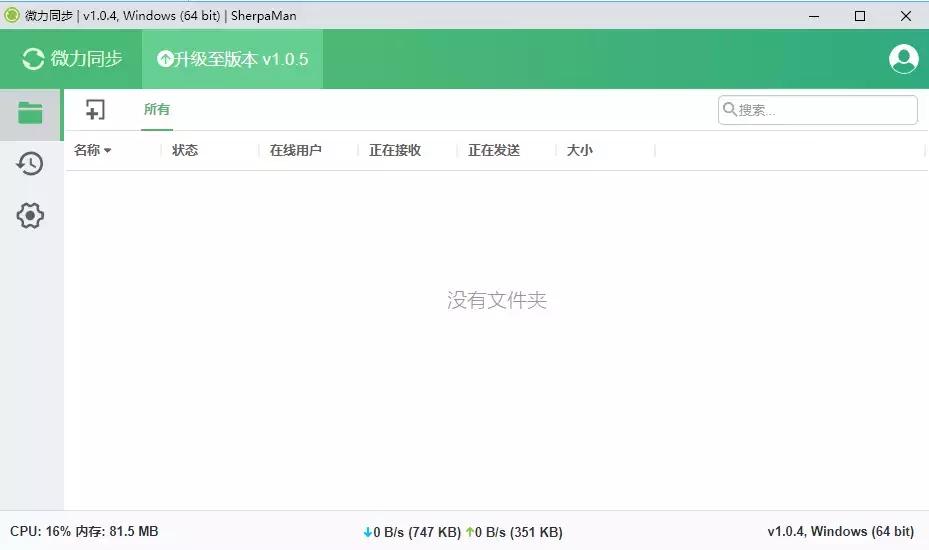Sort by 名称 column dropdown arrow

pyautogui.click(x=107, y=151)
